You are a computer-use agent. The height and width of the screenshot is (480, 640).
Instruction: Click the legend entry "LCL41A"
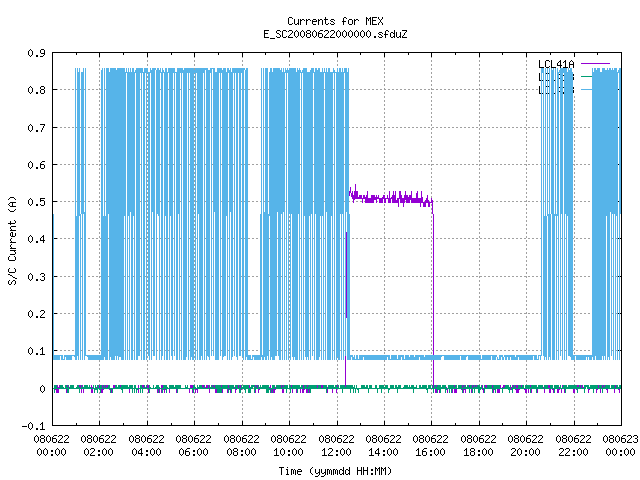556,64
